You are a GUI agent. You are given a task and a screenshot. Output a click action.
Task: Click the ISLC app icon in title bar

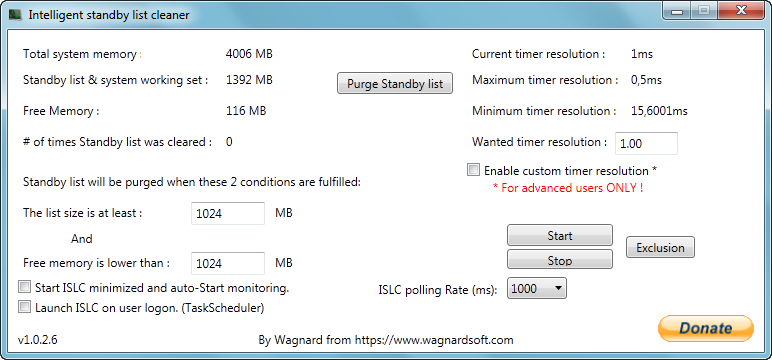[x=15, y=15]
